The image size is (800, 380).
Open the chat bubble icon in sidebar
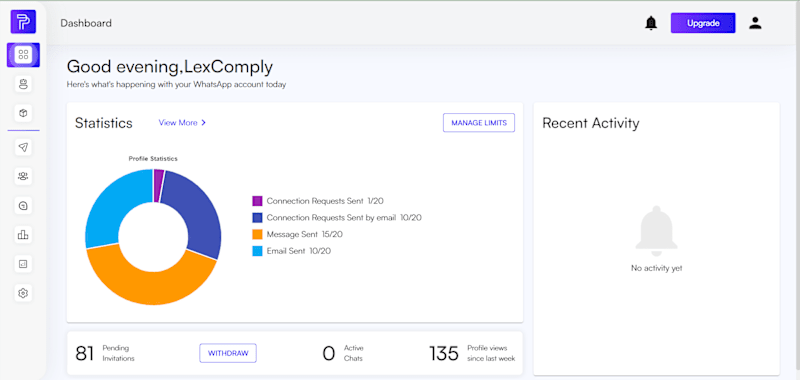(23, 206)
